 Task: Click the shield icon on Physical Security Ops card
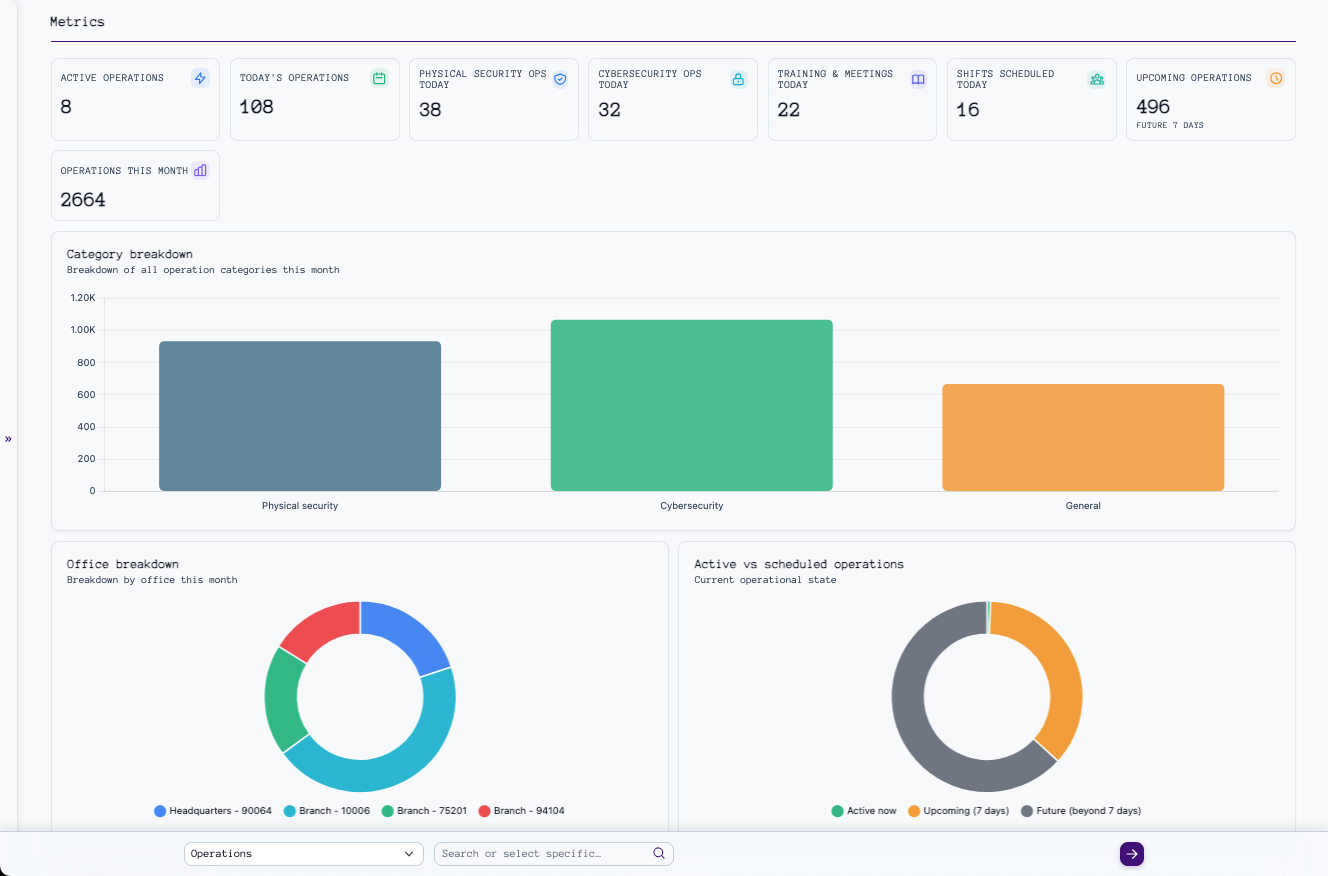click(560, 78)
